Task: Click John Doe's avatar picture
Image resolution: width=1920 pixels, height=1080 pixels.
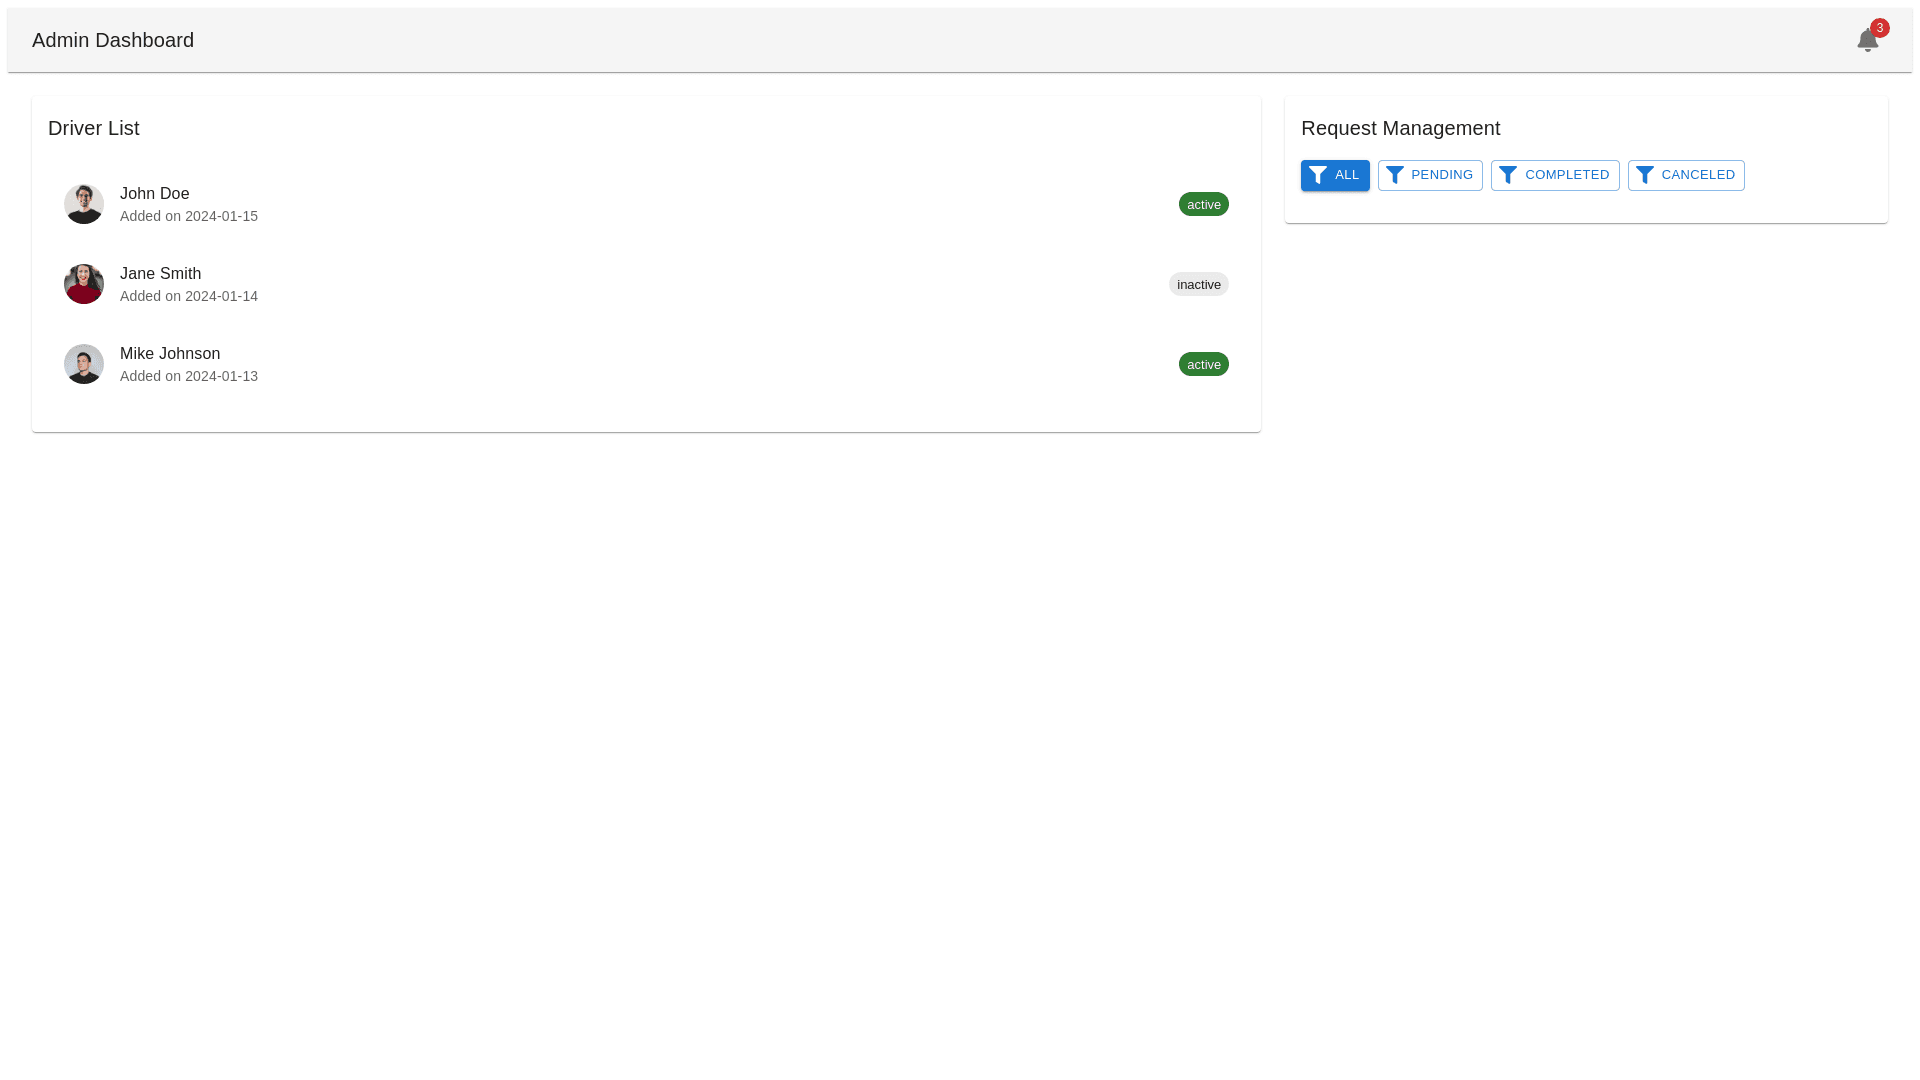Action: (84, 204)
